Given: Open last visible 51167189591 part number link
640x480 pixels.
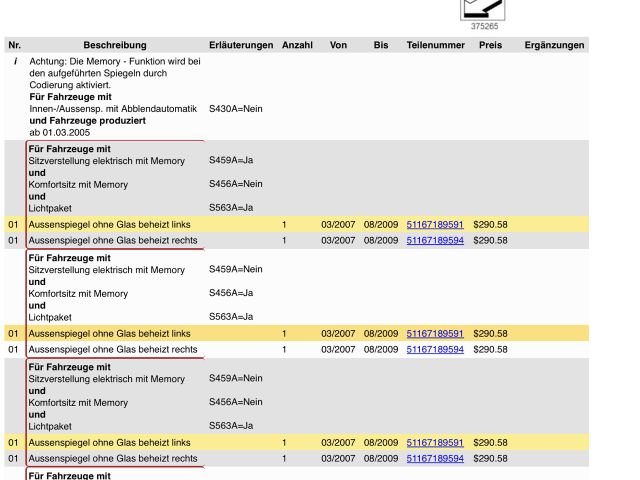Looking at the screenshot, I should 435,442.
